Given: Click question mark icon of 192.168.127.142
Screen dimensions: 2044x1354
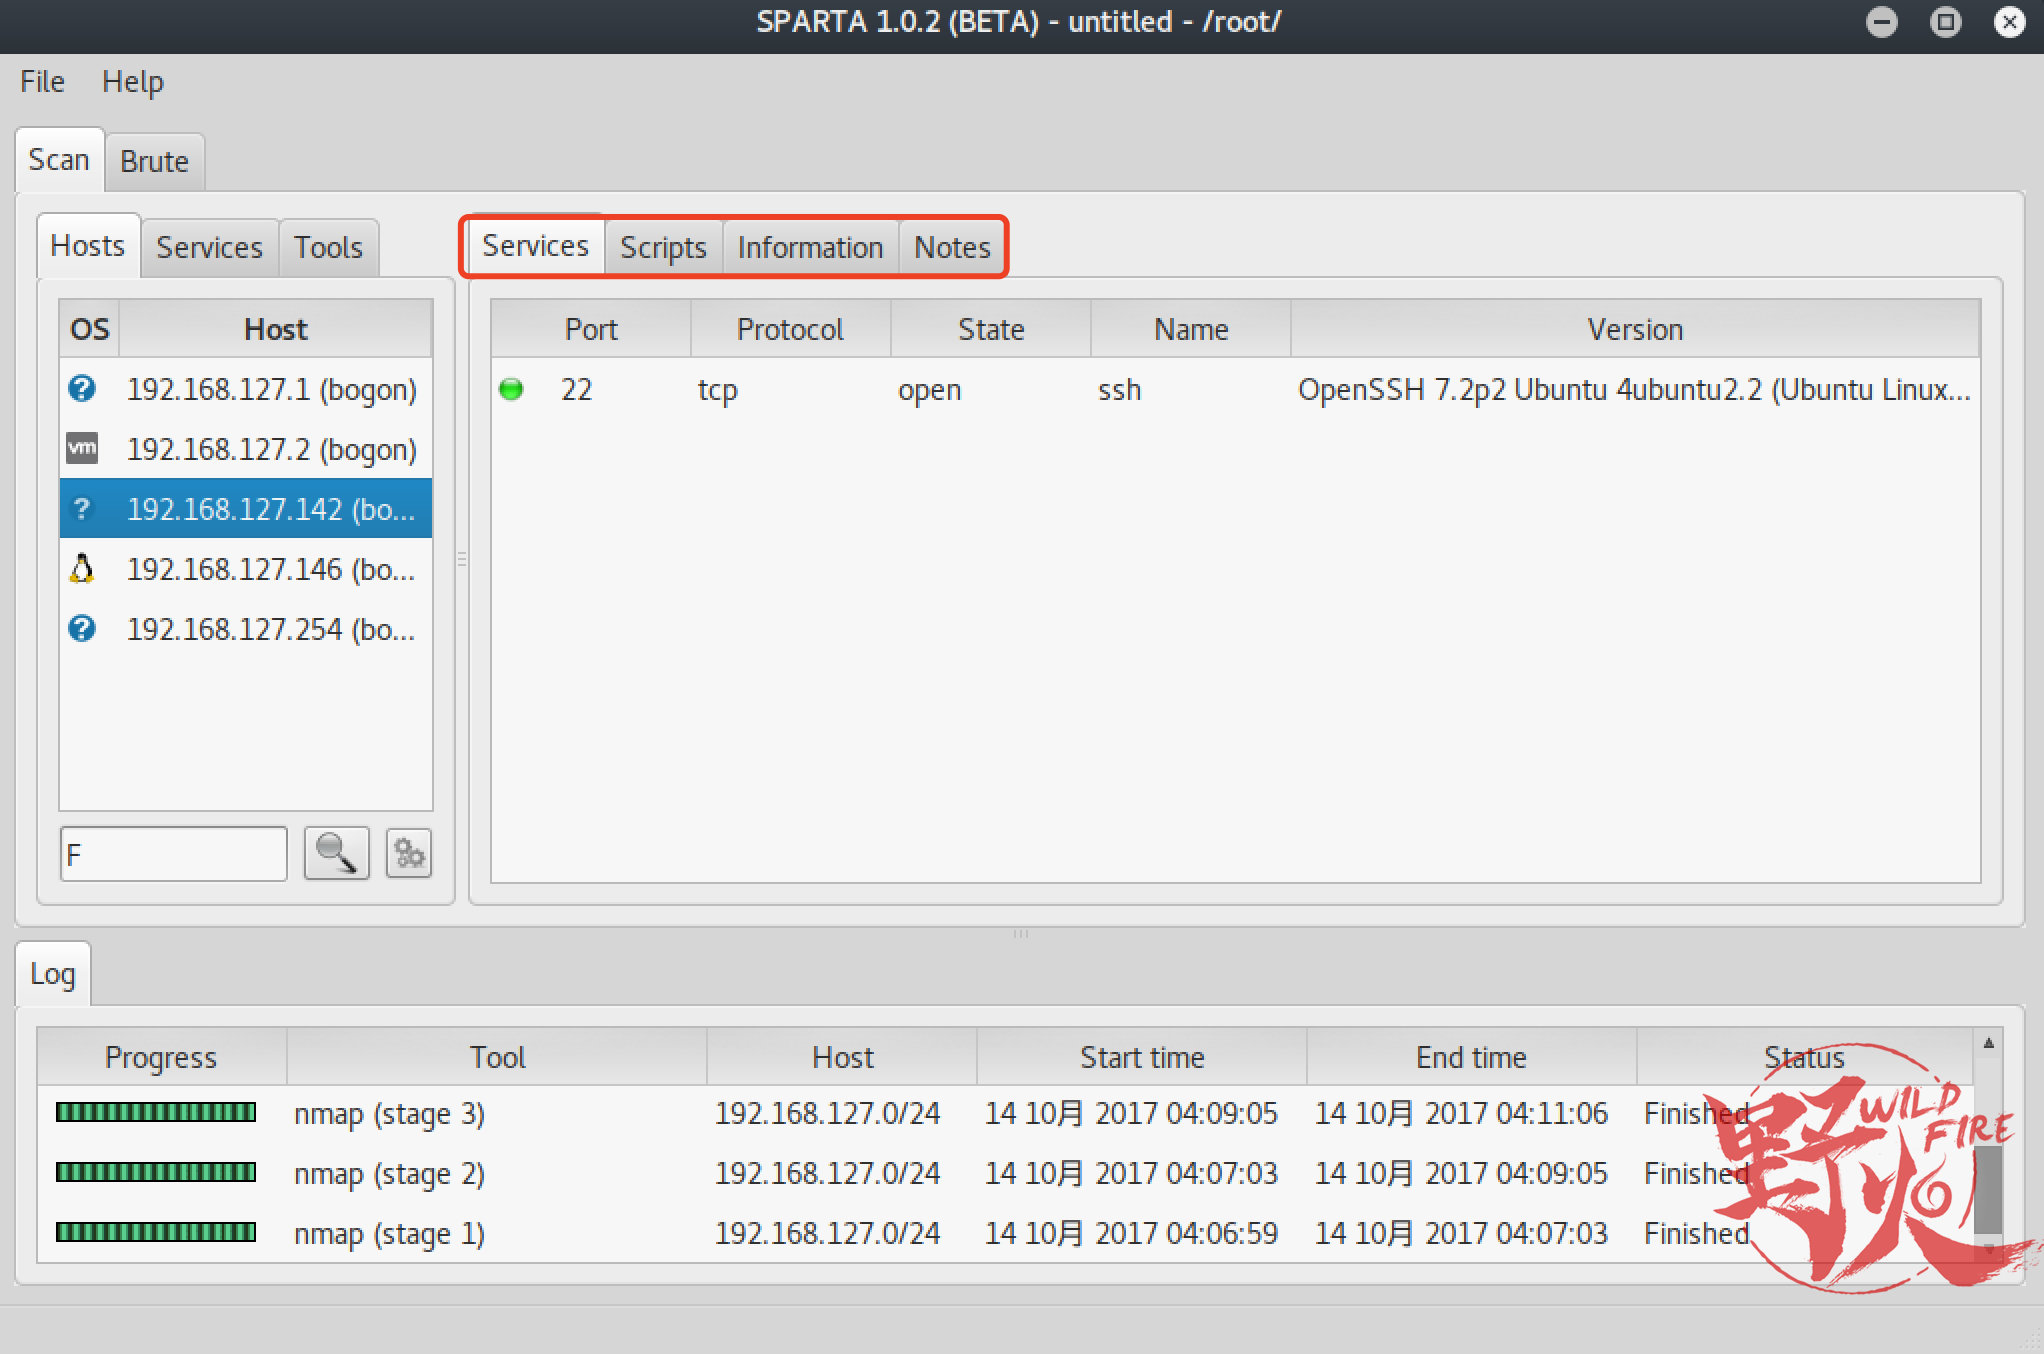Looking at the screenshot, I should coord(82,508).
